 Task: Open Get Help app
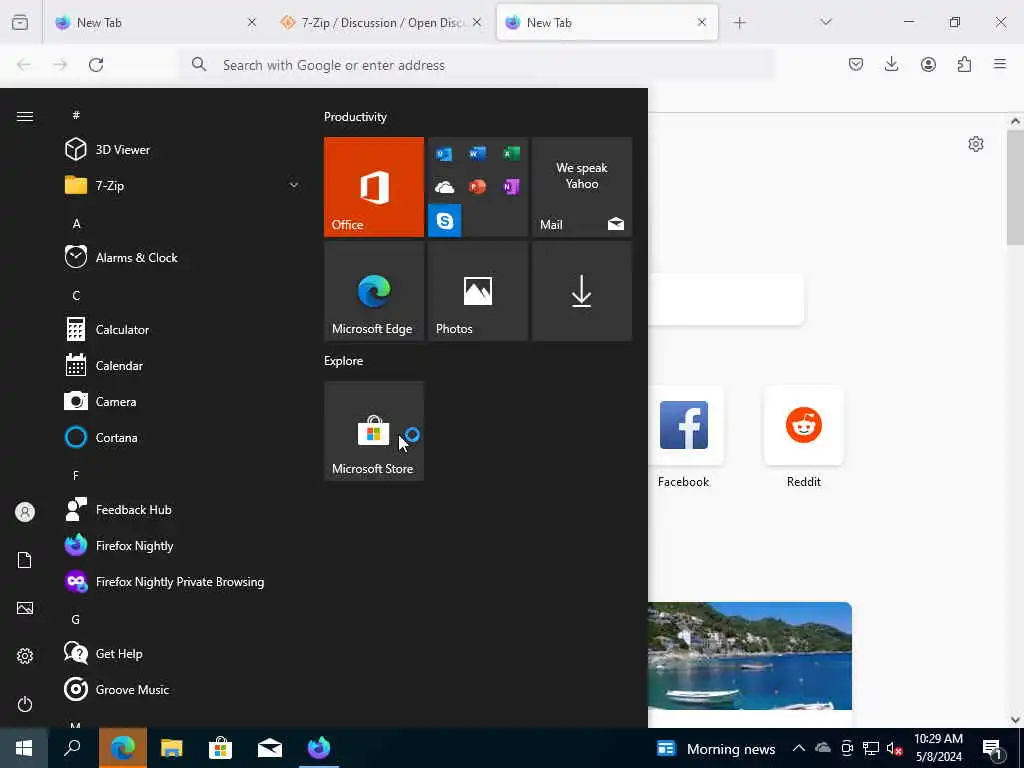tap(181, 653)
